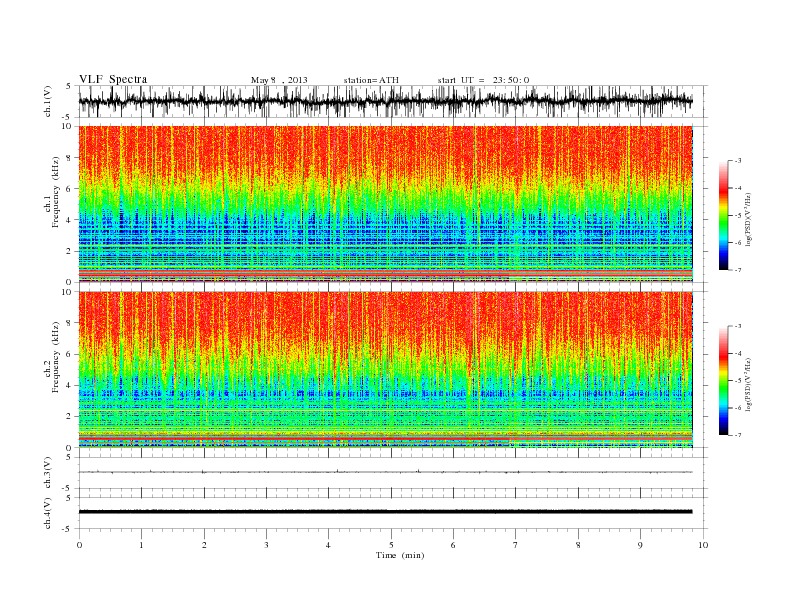
Task: Click the -7 tick on ch.1 color bar
Action: coord(737,270)
